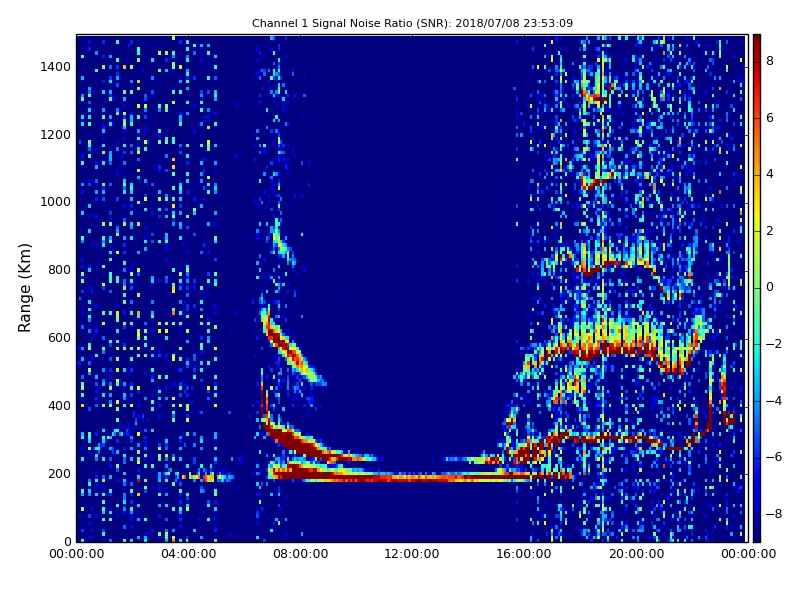Click the 400 tick label on range axis
The image size is (800, 600).
pos(59,406)
